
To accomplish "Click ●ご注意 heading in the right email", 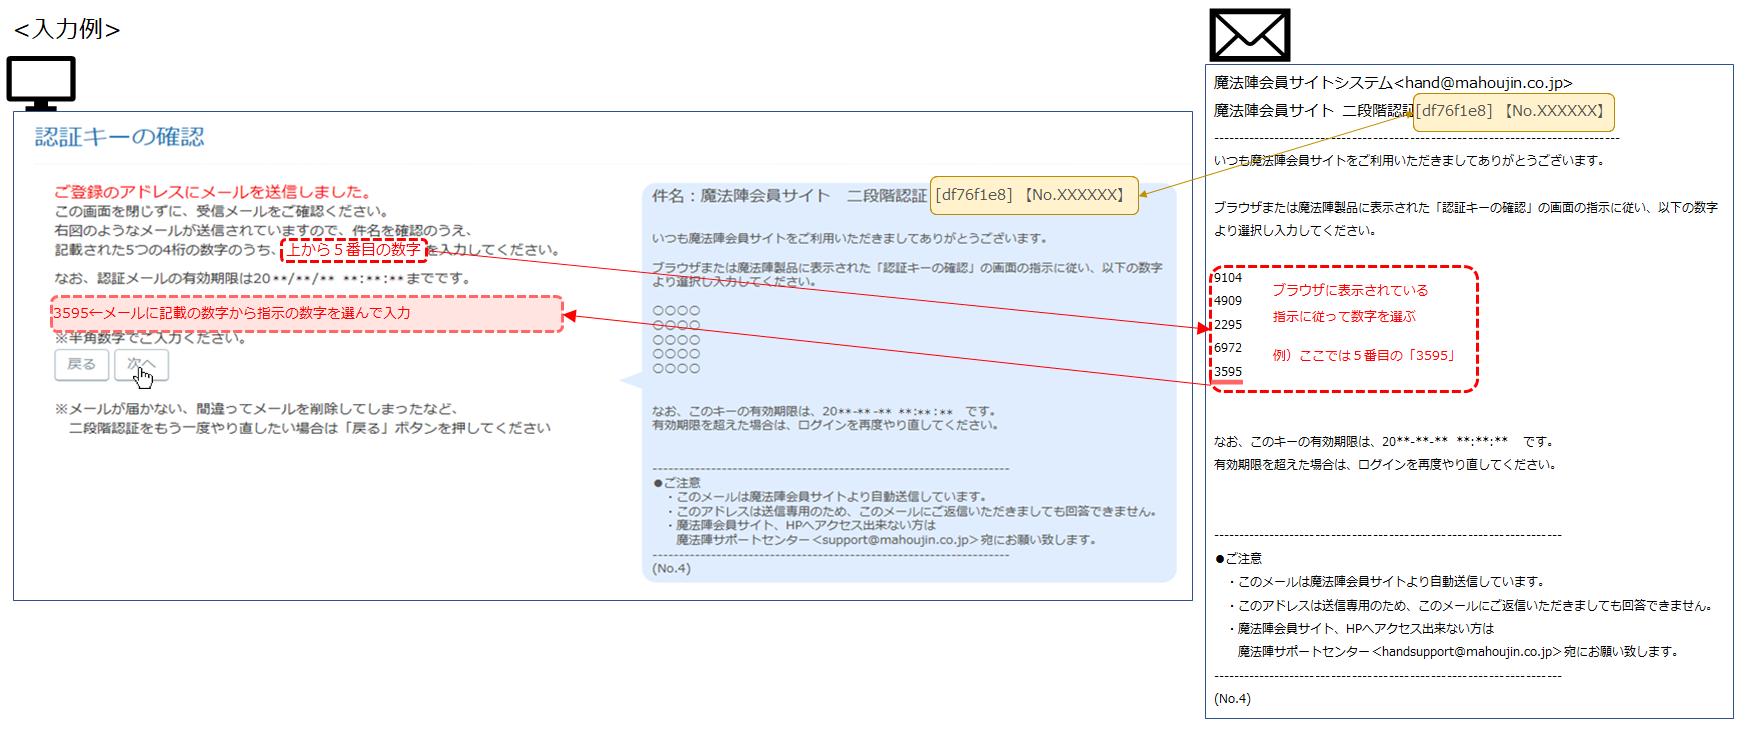I will (1238, 559).
